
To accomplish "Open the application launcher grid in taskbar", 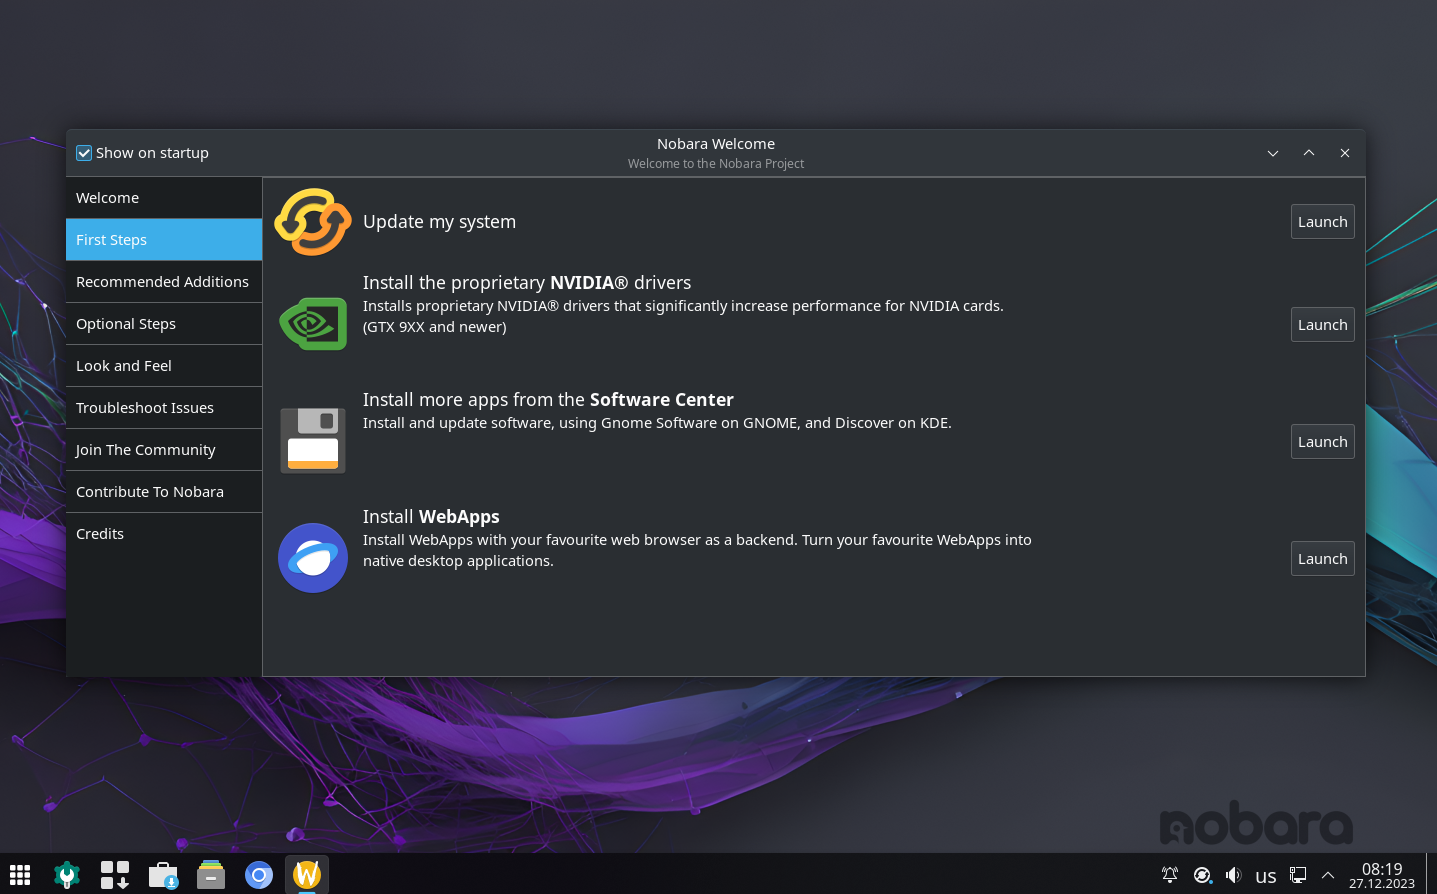I will (x=20, y=875).
